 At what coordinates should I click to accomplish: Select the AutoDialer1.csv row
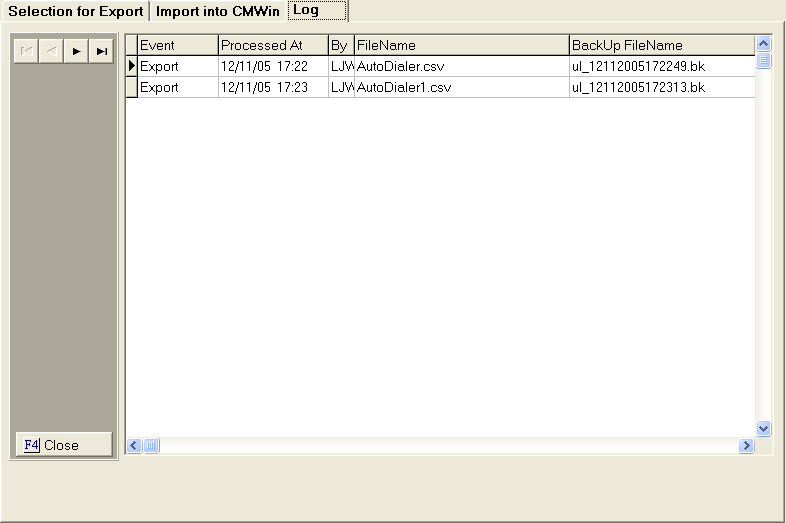(x=461, y=87)
